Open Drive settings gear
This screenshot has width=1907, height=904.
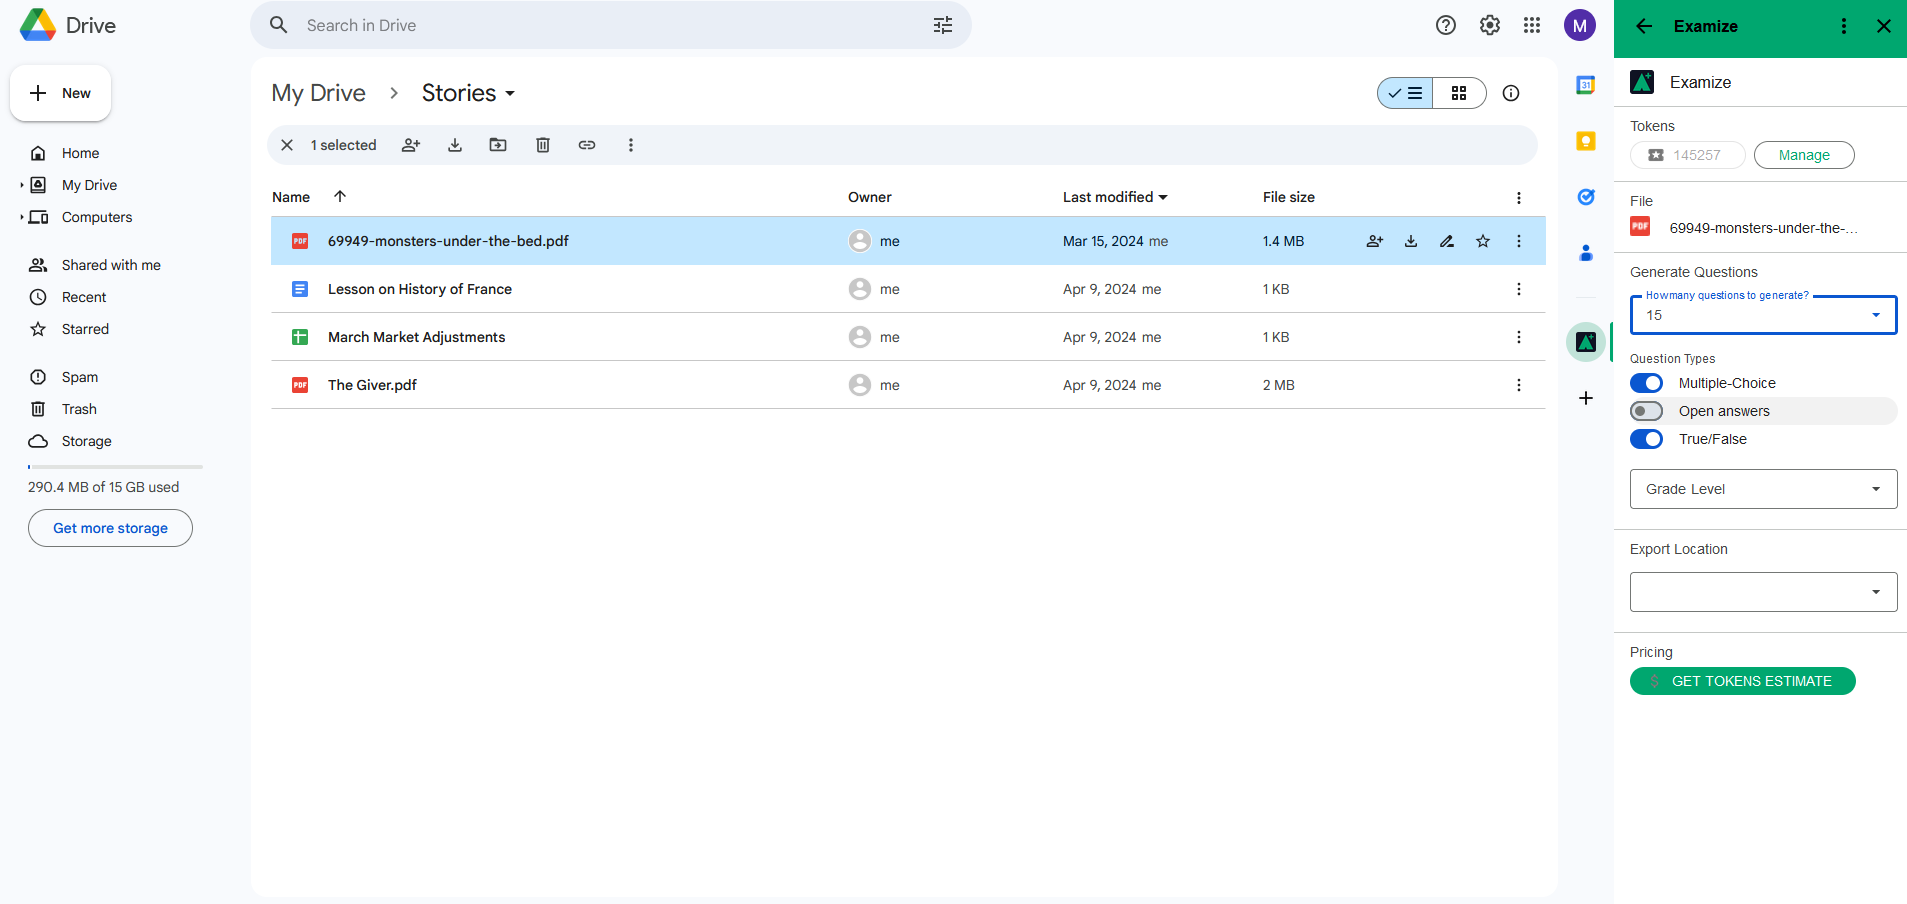(1490, 25)
